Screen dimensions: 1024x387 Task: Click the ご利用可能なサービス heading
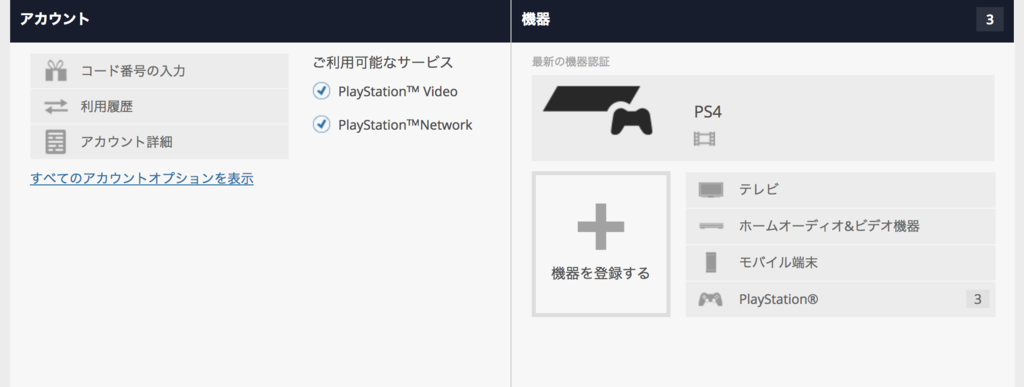(x=383, y=63)
